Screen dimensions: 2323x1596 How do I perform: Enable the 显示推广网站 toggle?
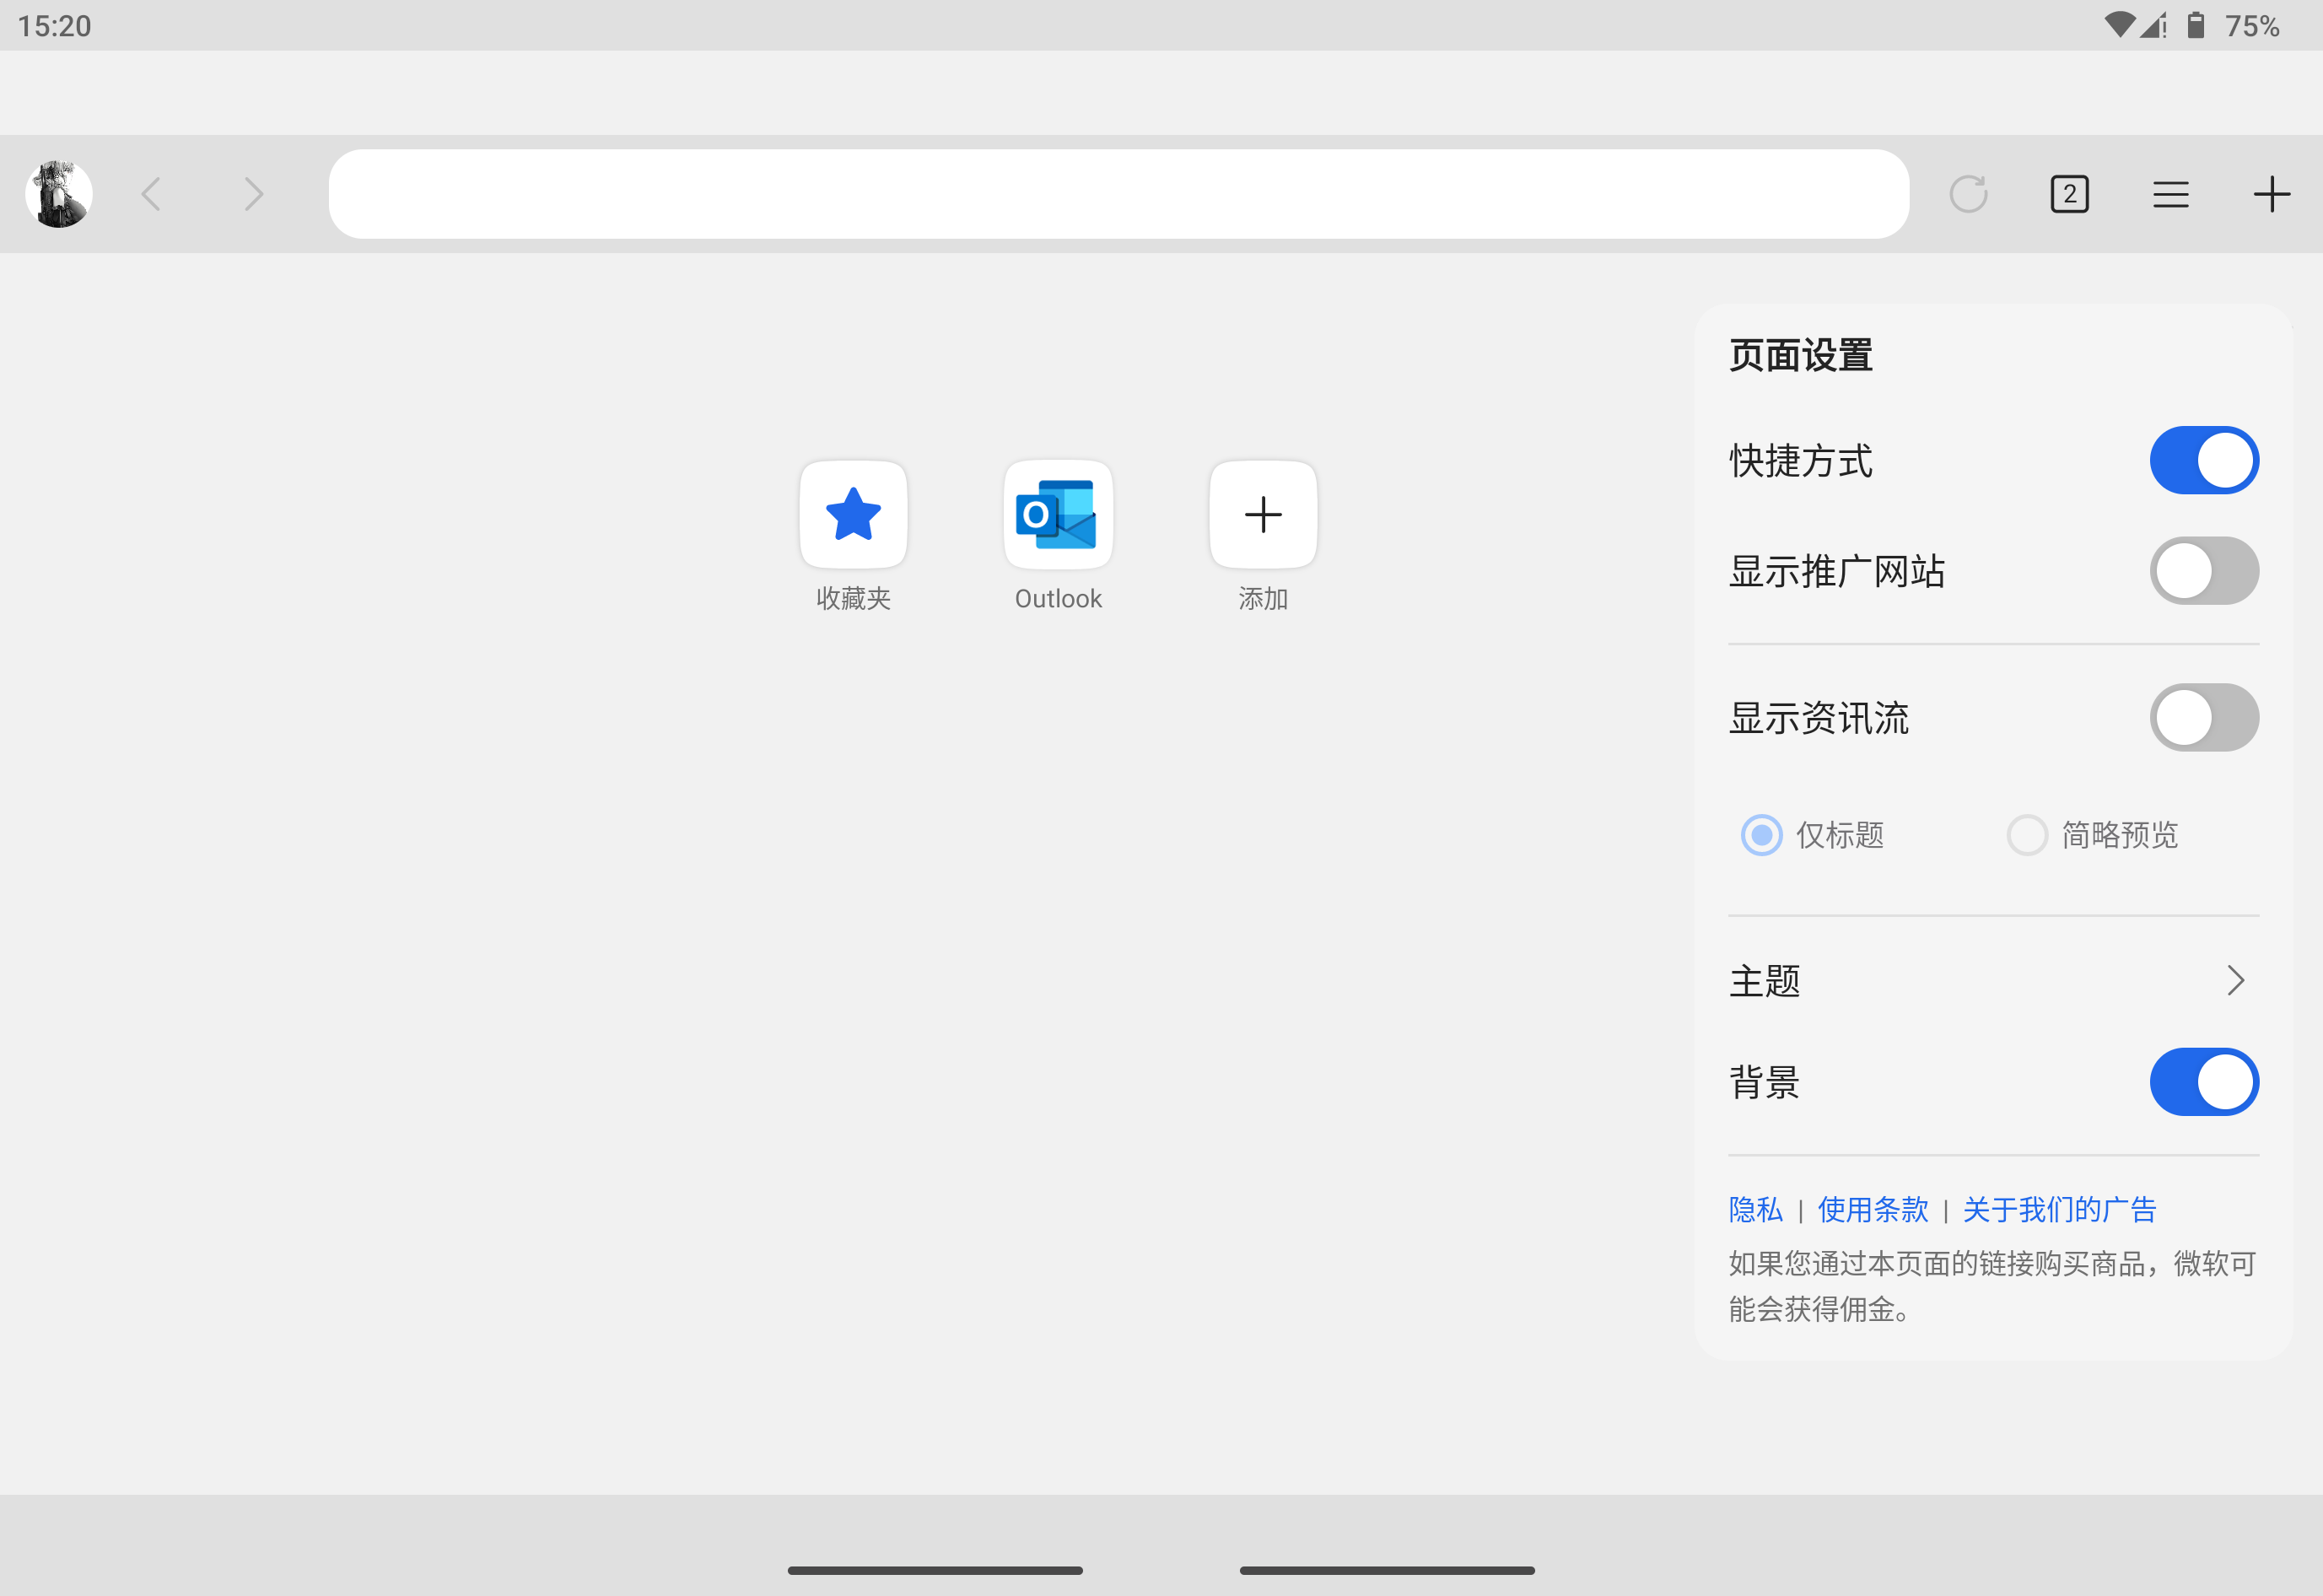point(2203,571)
